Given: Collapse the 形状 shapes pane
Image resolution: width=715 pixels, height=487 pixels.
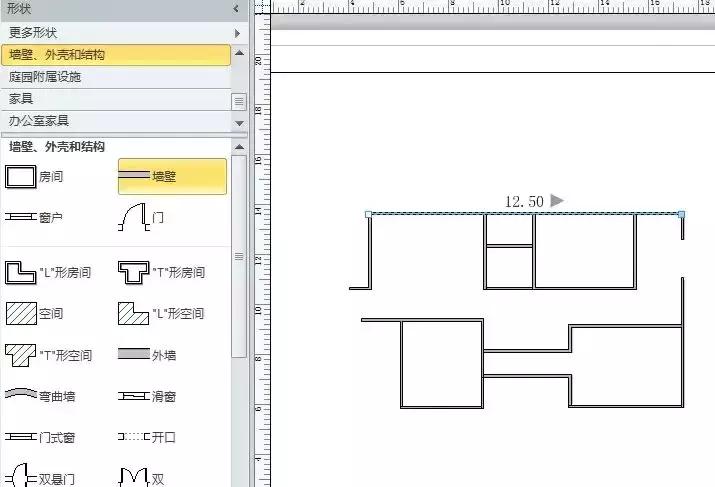Looking at the screenshot, I should pyautogui.click(x=236, y=8).
